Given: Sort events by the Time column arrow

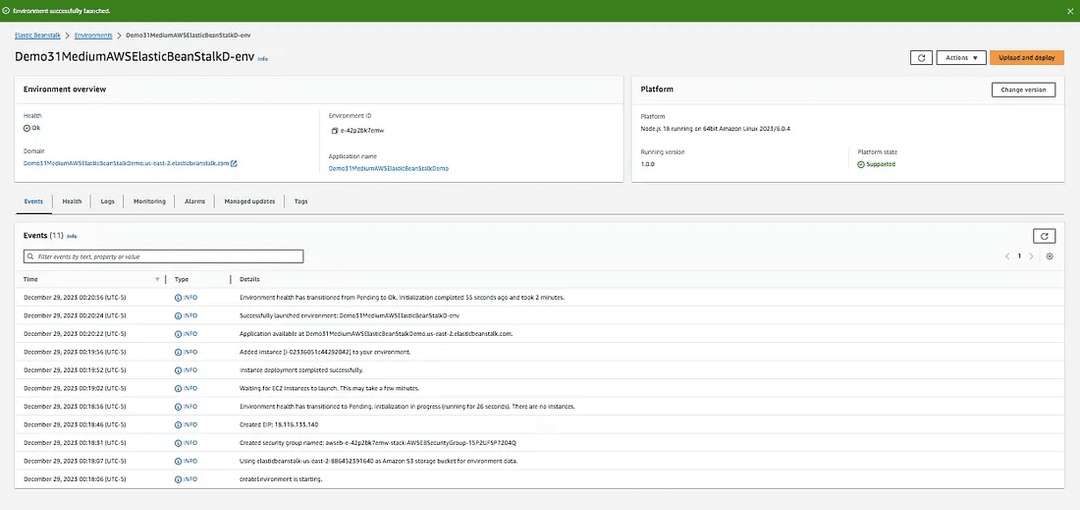Looking at the screenshot, I should click(157, 279).
